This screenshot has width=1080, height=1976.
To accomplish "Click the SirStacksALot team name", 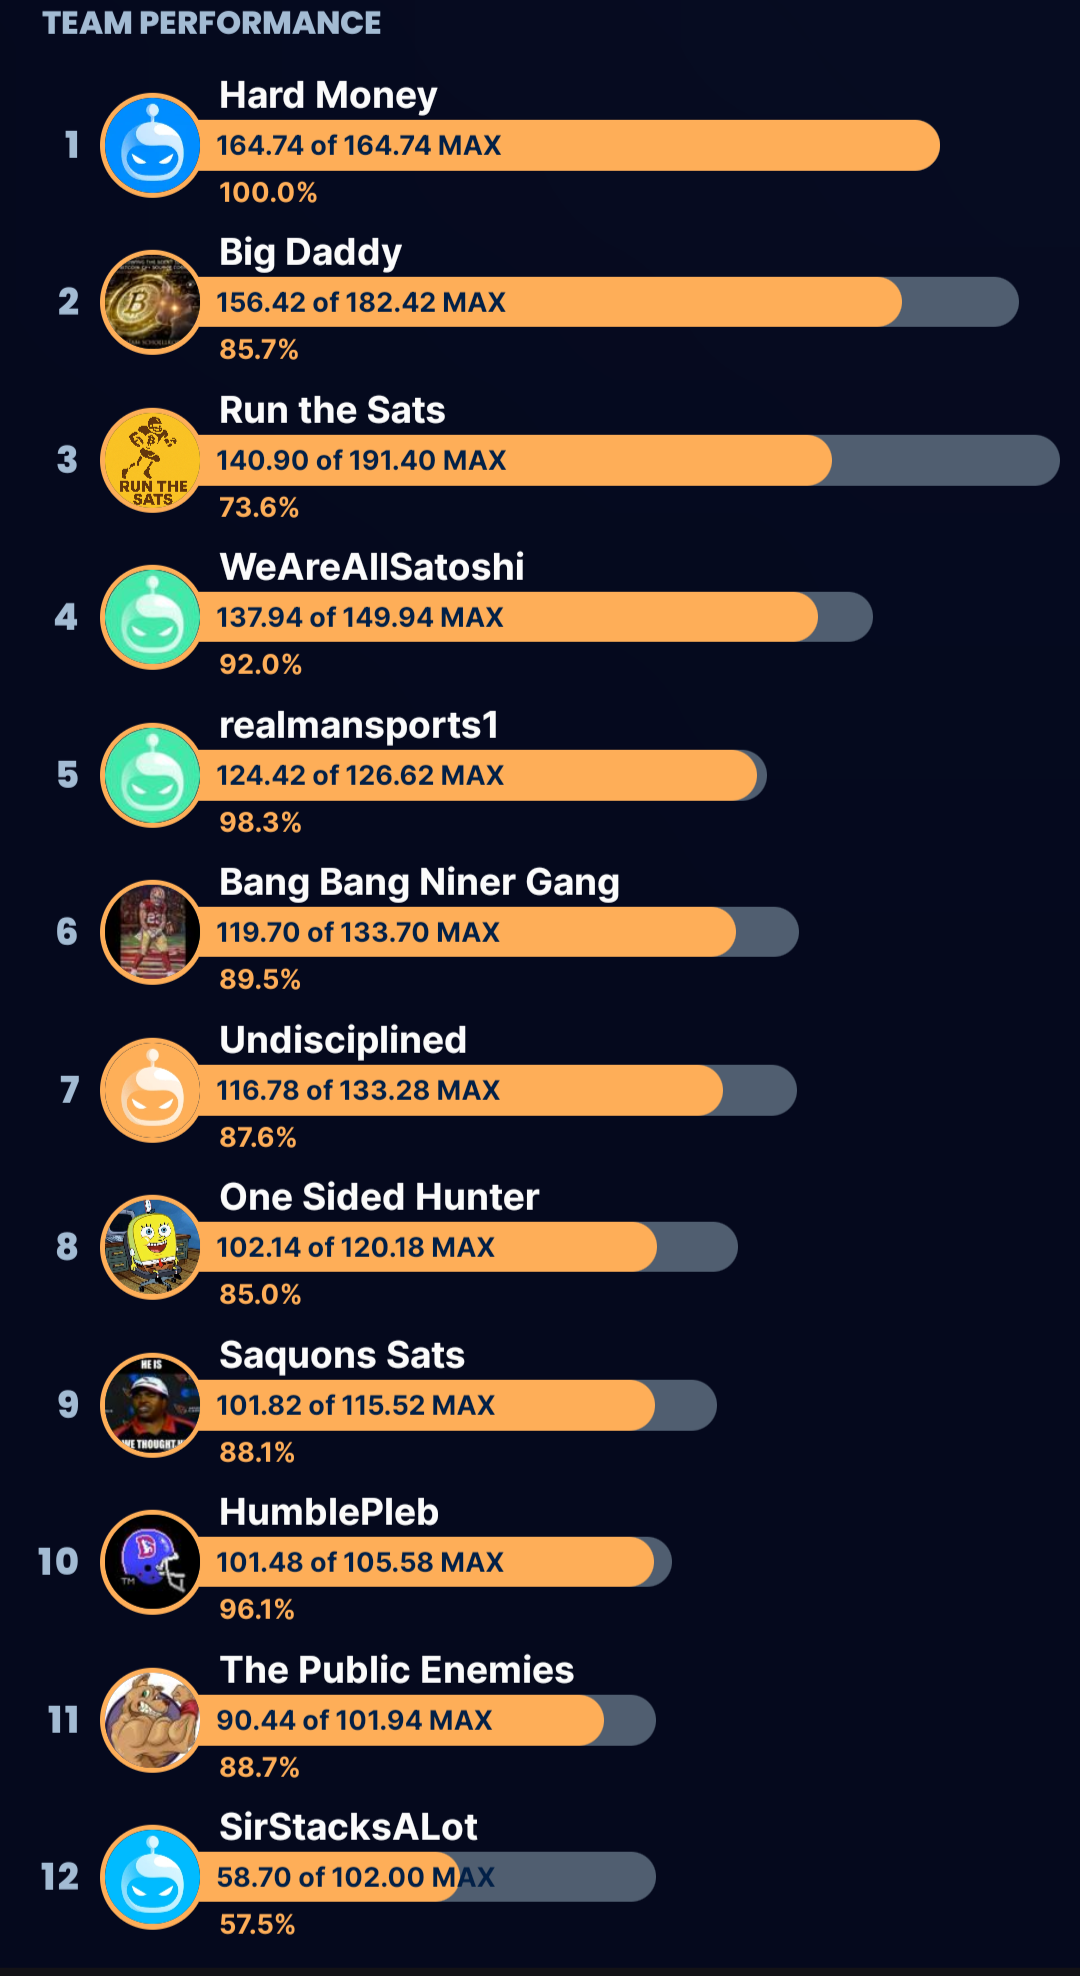I will coord(348,1827).
